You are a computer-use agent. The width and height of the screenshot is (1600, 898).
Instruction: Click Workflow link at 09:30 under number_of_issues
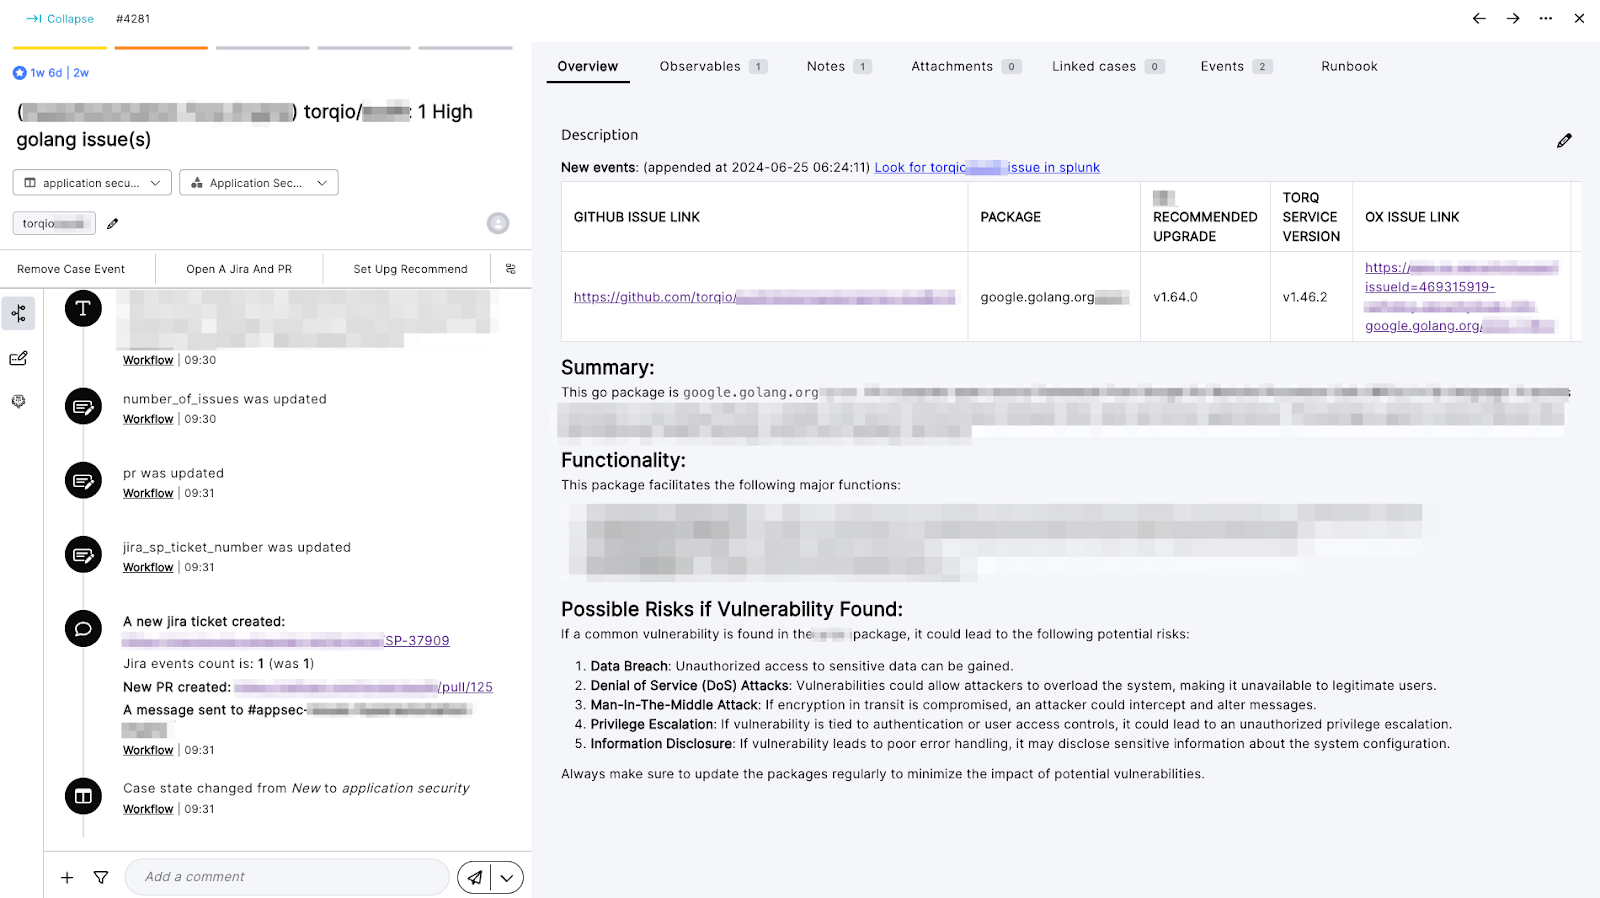coord(148,420)
